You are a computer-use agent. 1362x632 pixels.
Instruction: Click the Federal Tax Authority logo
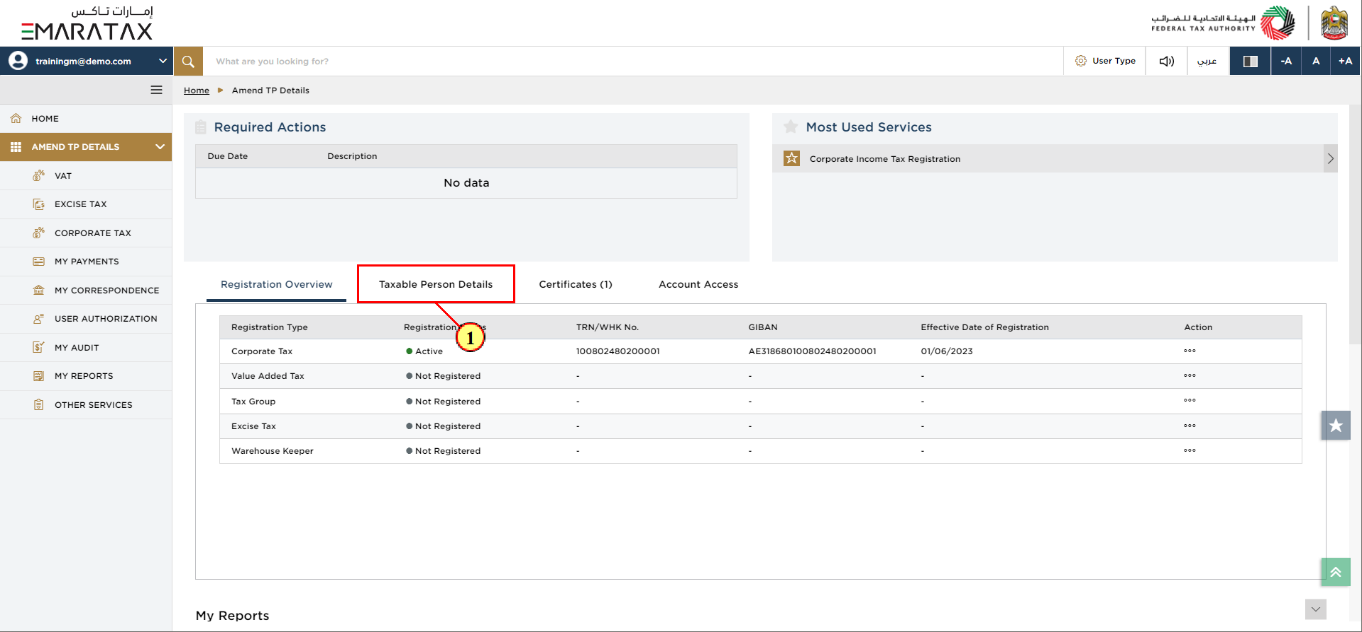tap(1223, 23)
